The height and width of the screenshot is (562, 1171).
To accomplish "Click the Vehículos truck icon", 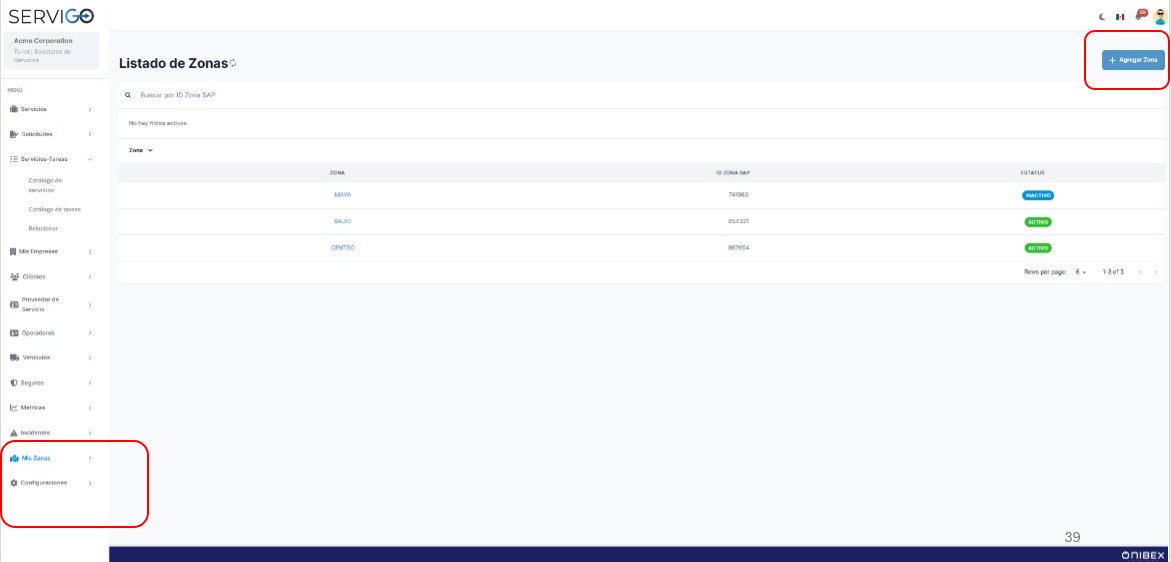I will 13,358.
